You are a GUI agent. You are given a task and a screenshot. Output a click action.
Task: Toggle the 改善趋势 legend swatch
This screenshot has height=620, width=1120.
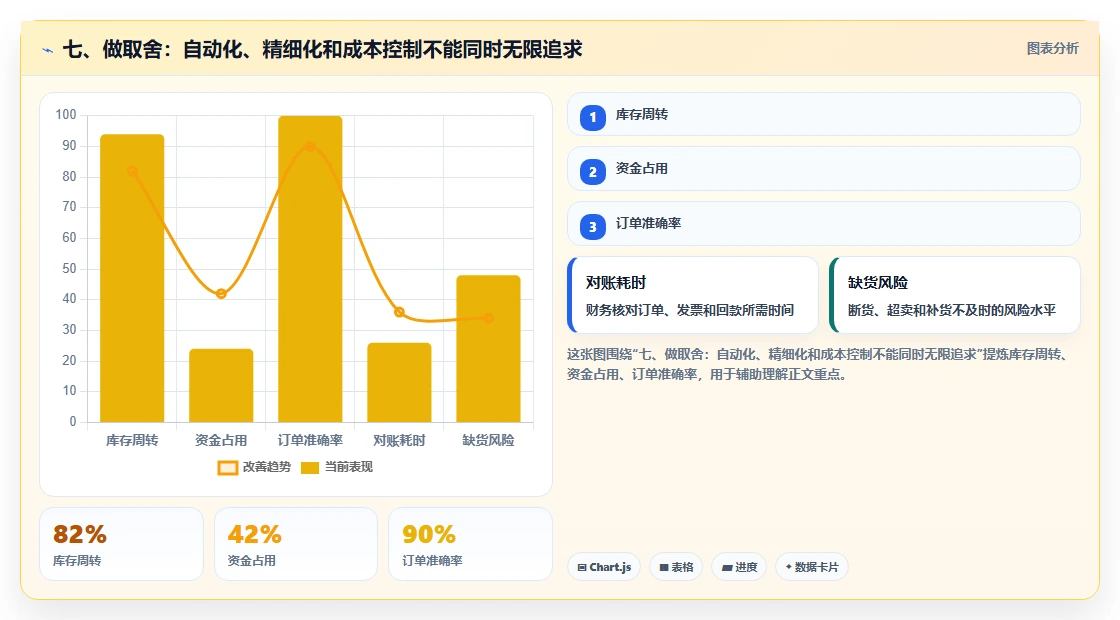pyautogui.click(x=228, y=468)
